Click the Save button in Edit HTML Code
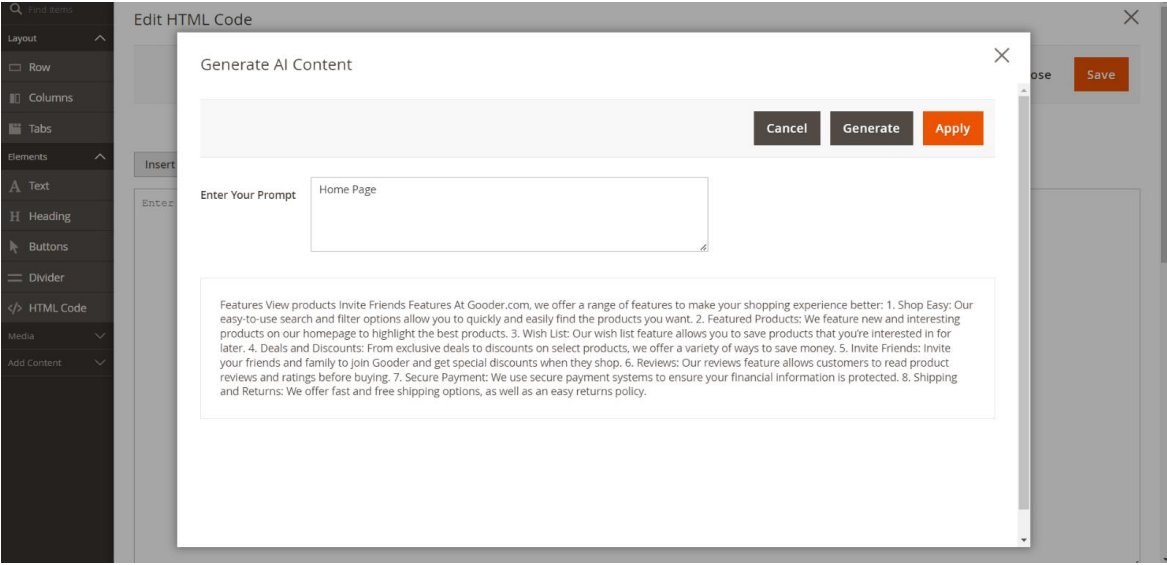The height and width of the screenshot is (565, 1167). (x=1100, y=75)
